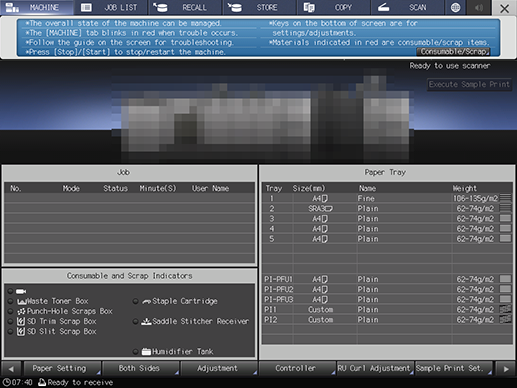Screen dimensions: 517x388
Task: Click the speaker sound icon
Action: [479, 7]
